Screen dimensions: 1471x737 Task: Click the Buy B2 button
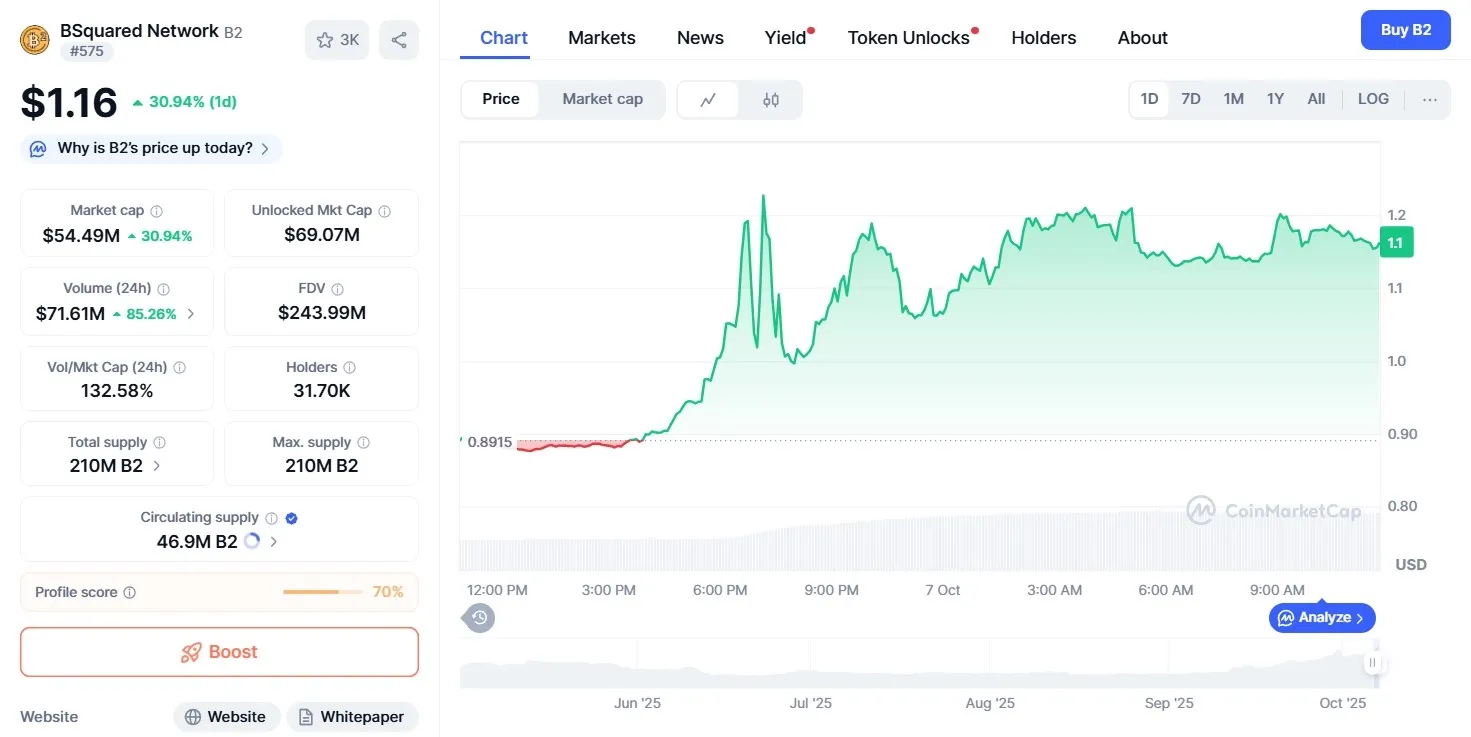[x=1405, y=30]
